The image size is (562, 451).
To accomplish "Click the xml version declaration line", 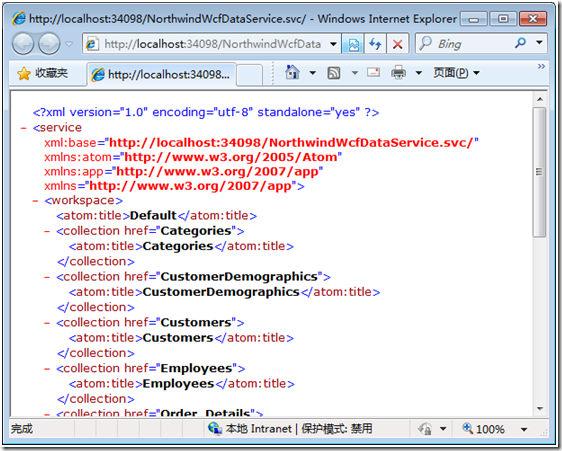I will click(x=206, y=112).
